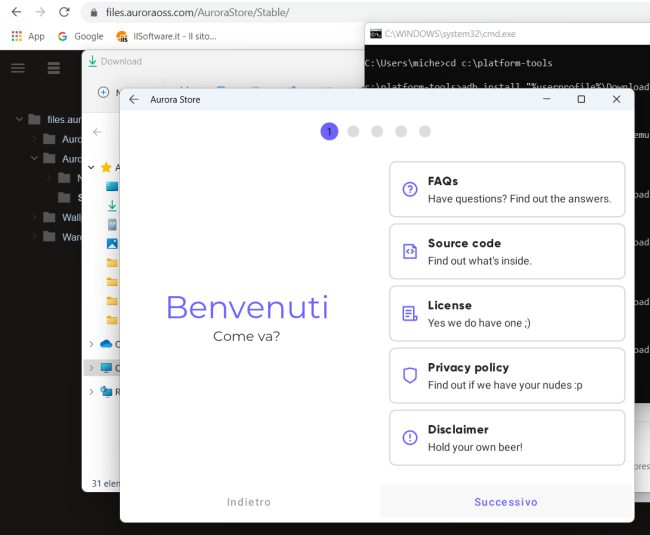Select the Documents item in Explorer sidebar
The width and height of the screenshot is (650, 535).
(x=112, y=225)
